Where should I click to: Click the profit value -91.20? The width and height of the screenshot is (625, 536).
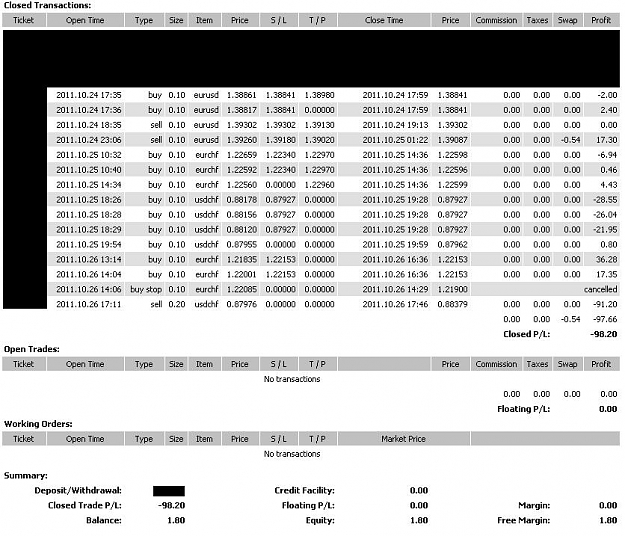(605, 304)
